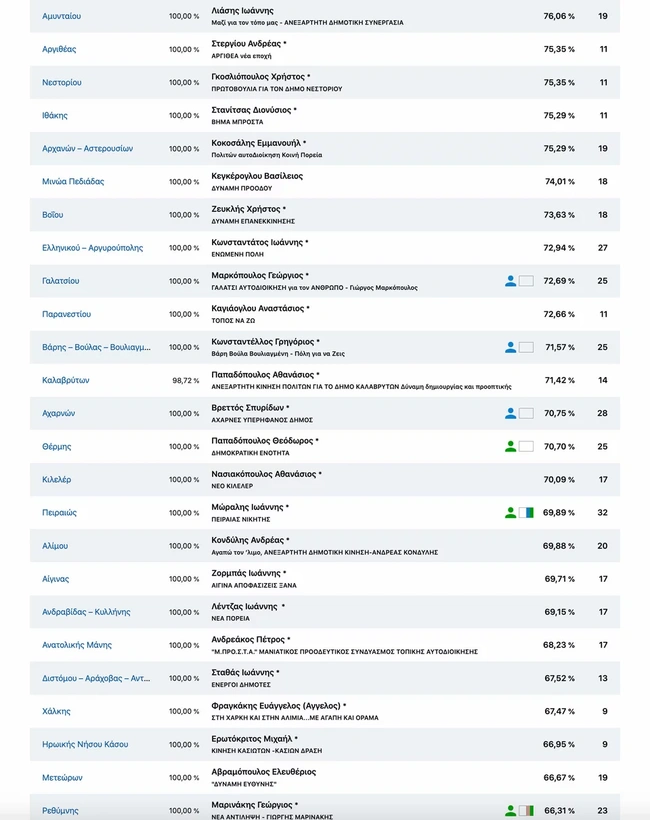Click the blue-green party color box for Πειραιώς
Image resolution: width=650 pixels, height=820 pixels.
(526, 512)
